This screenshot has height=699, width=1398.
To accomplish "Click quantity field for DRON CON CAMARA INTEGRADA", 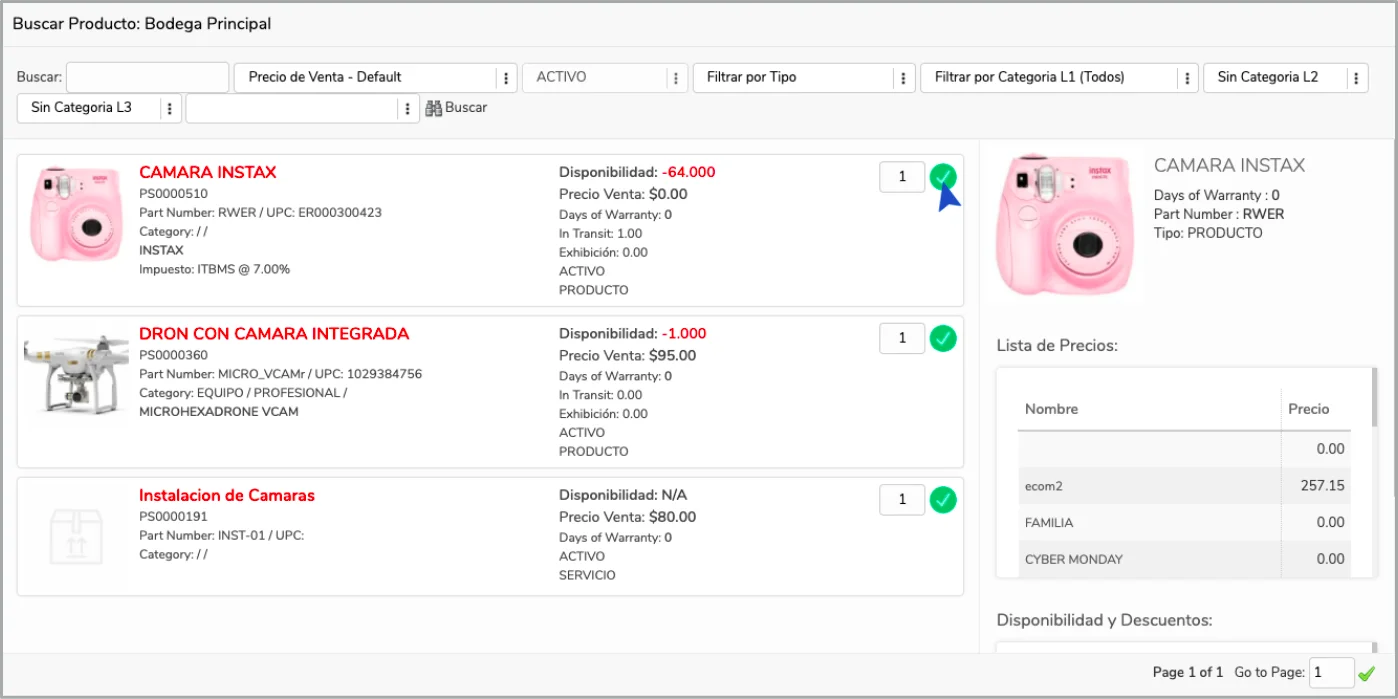I will click(902, 338).
